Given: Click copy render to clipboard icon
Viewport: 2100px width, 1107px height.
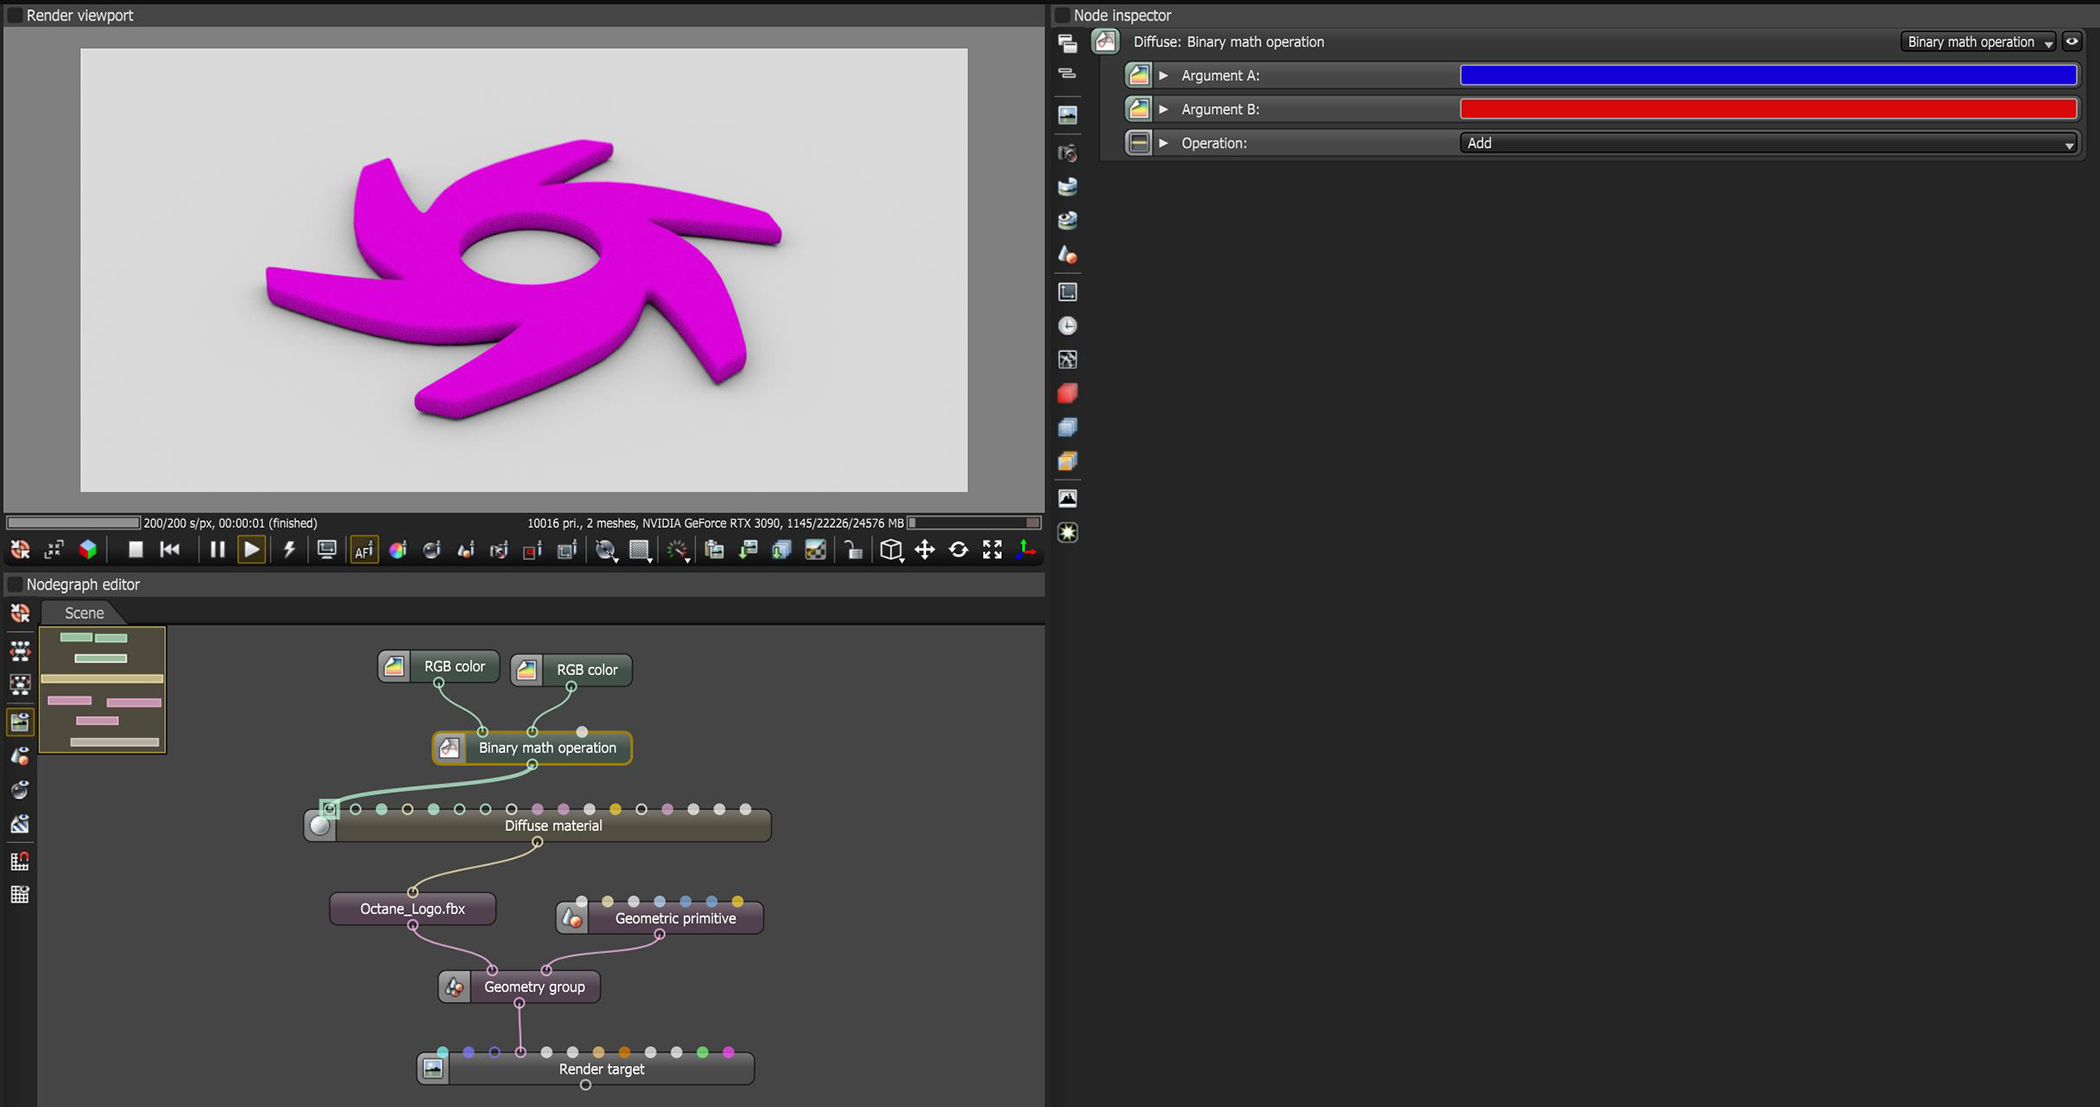Looking at the screenshot, I should [x=714, y=550].
